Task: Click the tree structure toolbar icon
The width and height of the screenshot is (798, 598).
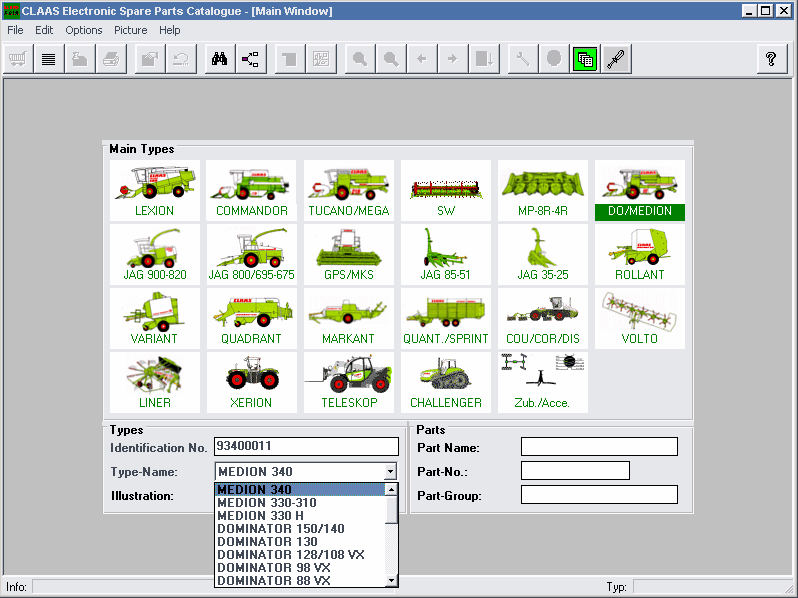Action: point(250,59)
